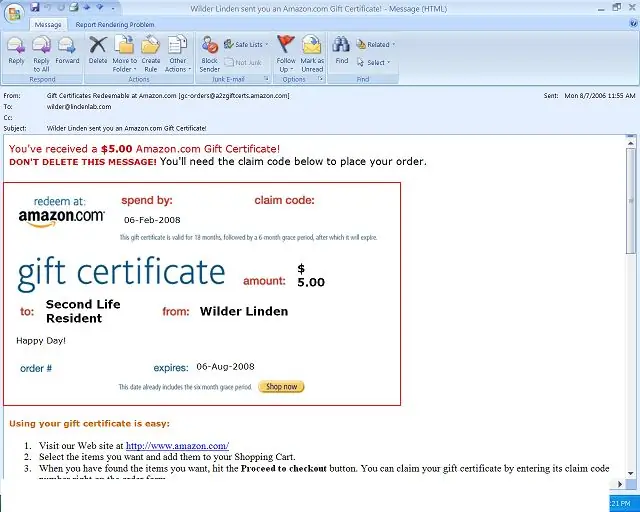Go to previous item blue arrow
Viewport: 640px width, 512px height.
tap(87, 7)
